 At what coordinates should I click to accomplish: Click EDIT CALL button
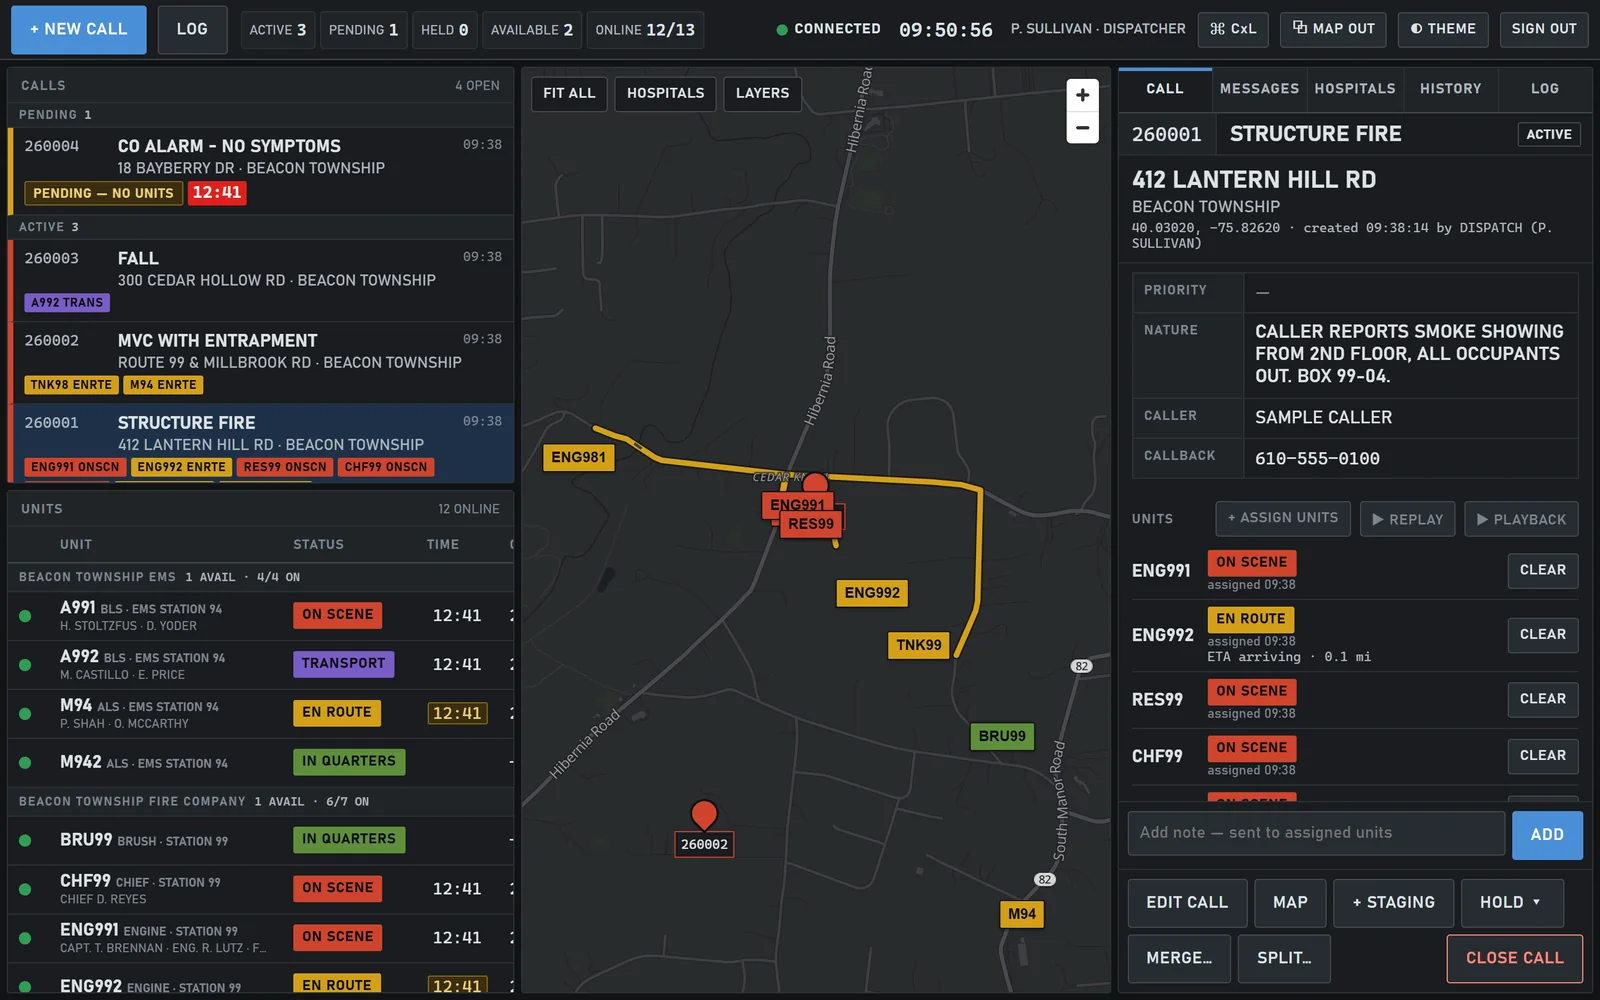click(1187, 902)
